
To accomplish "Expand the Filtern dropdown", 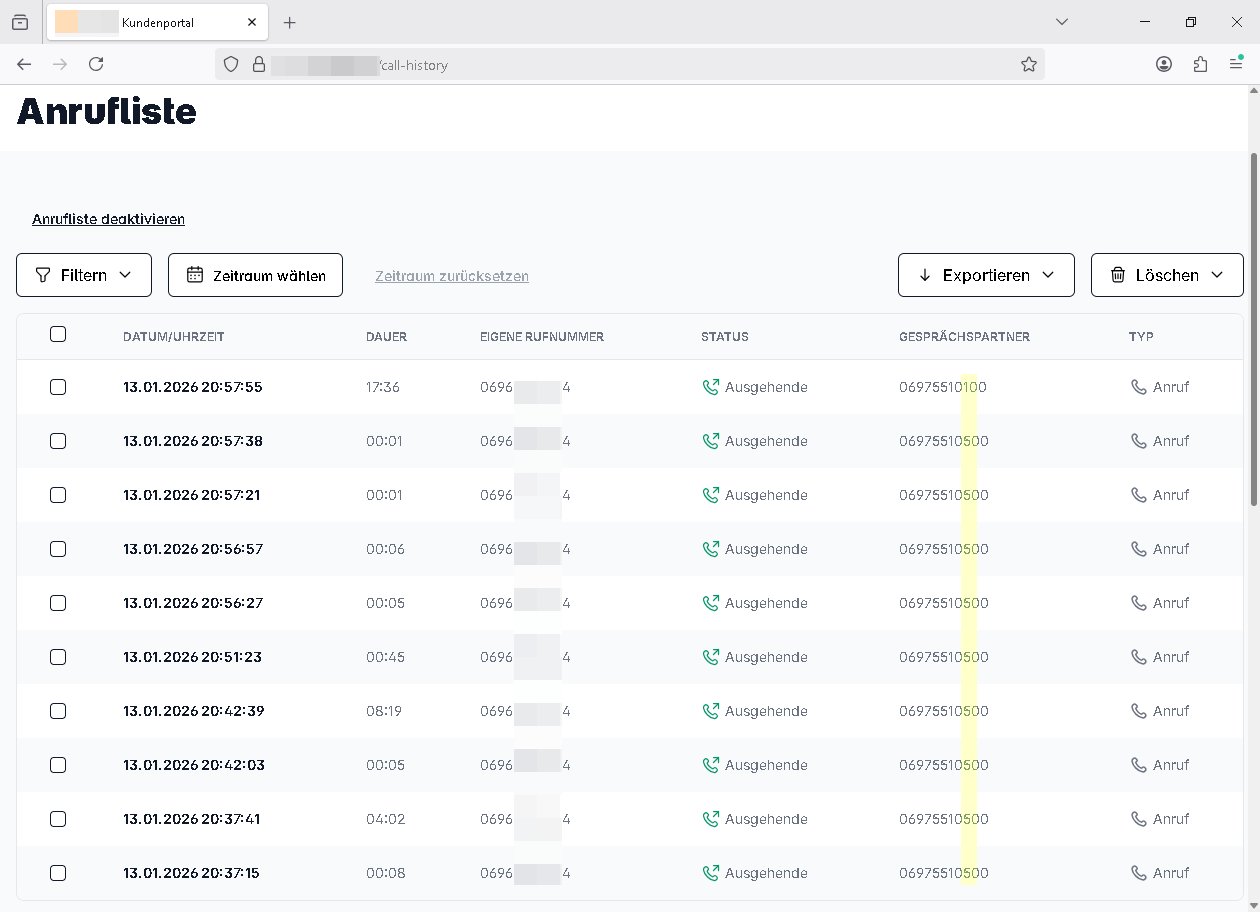I will [x=84, y=275].
